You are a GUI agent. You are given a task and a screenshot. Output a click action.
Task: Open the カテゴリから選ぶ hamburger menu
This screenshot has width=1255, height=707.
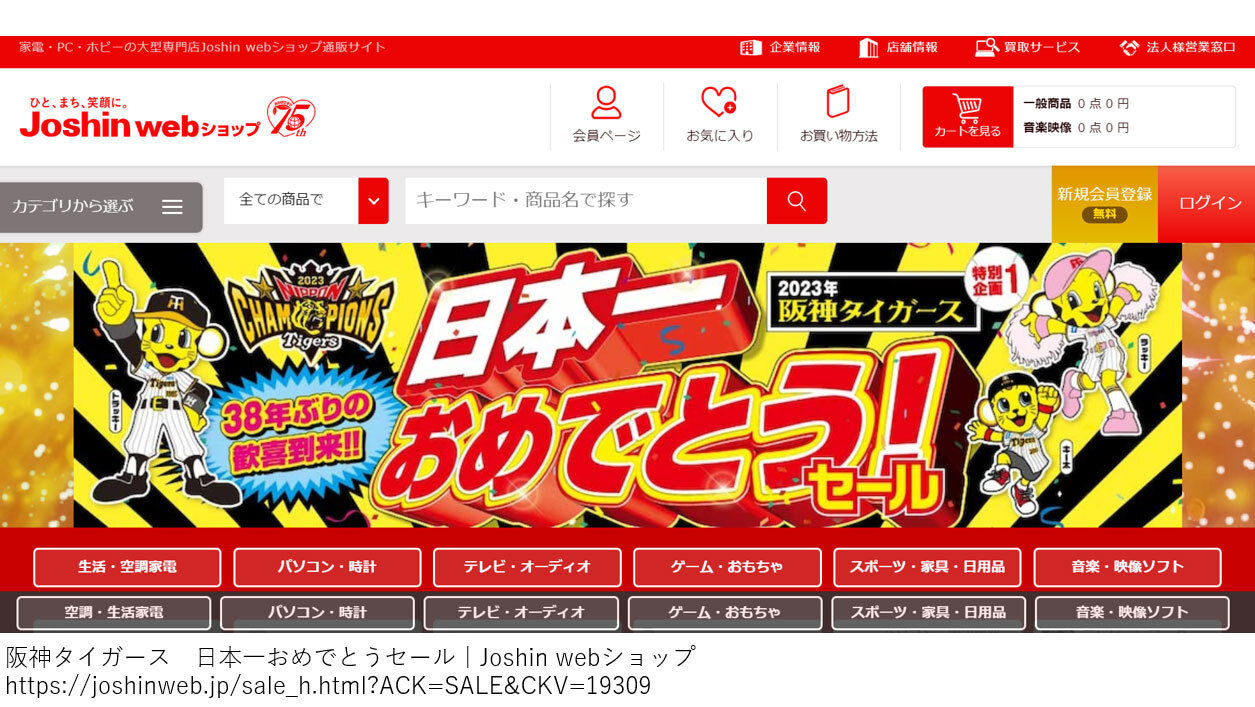(x=101, y=207)
